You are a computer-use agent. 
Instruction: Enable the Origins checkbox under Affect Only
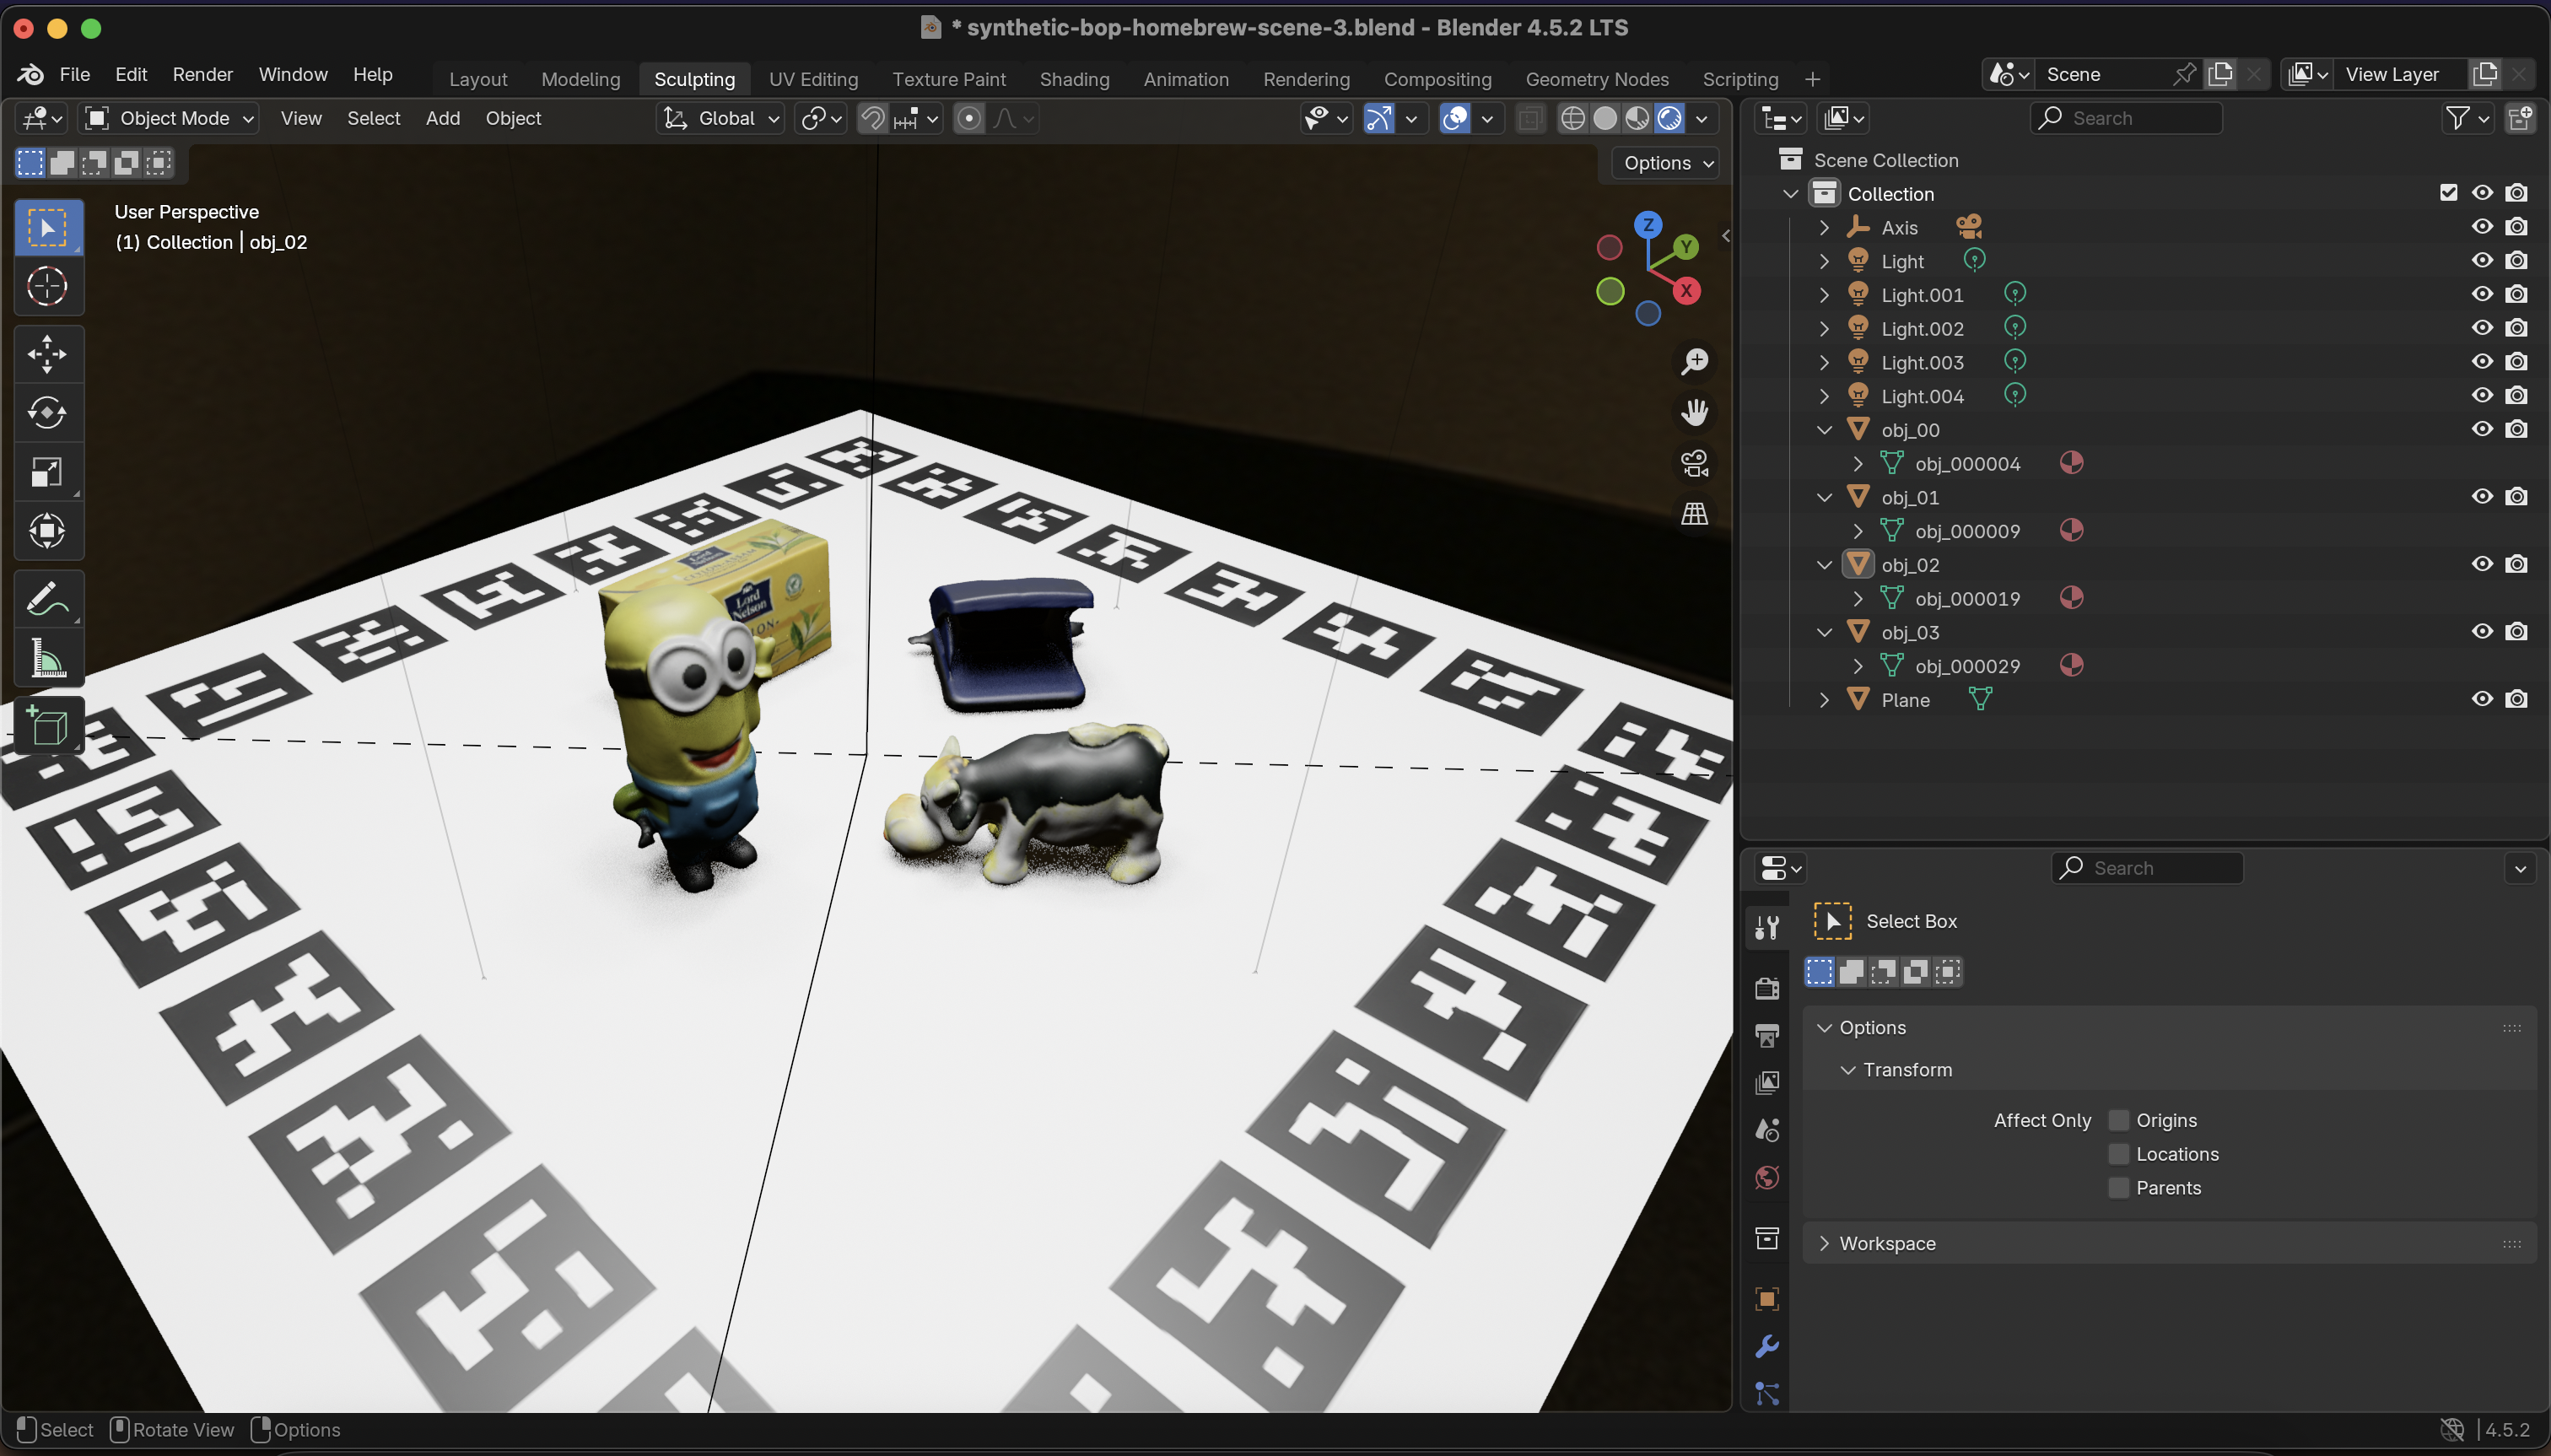point(2118,1120)
